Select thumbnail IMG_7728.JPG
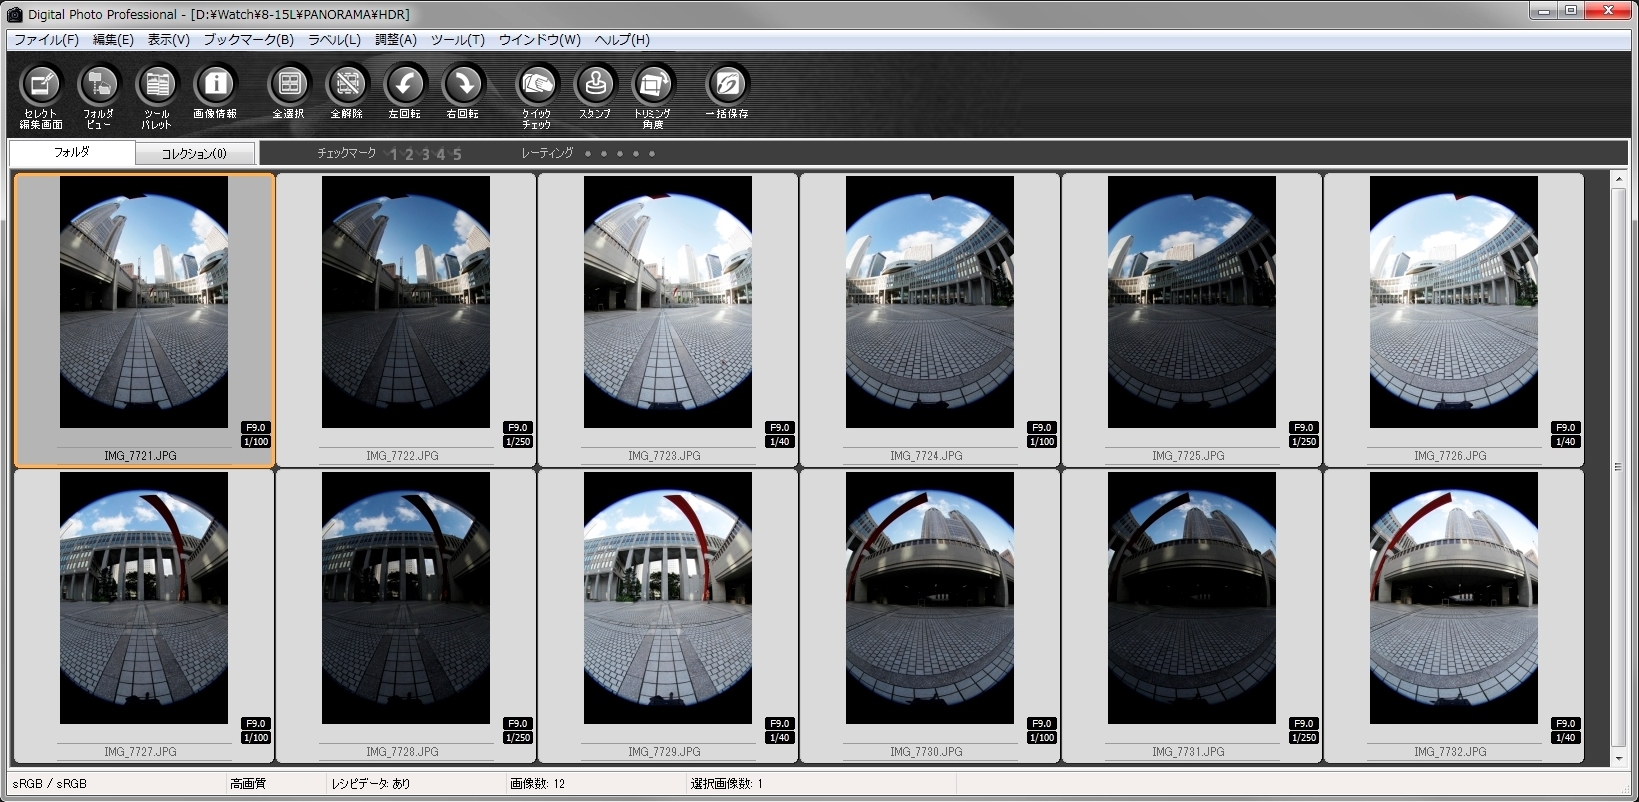The width and height of the screenshot is (1639, 802). (406, 598)
